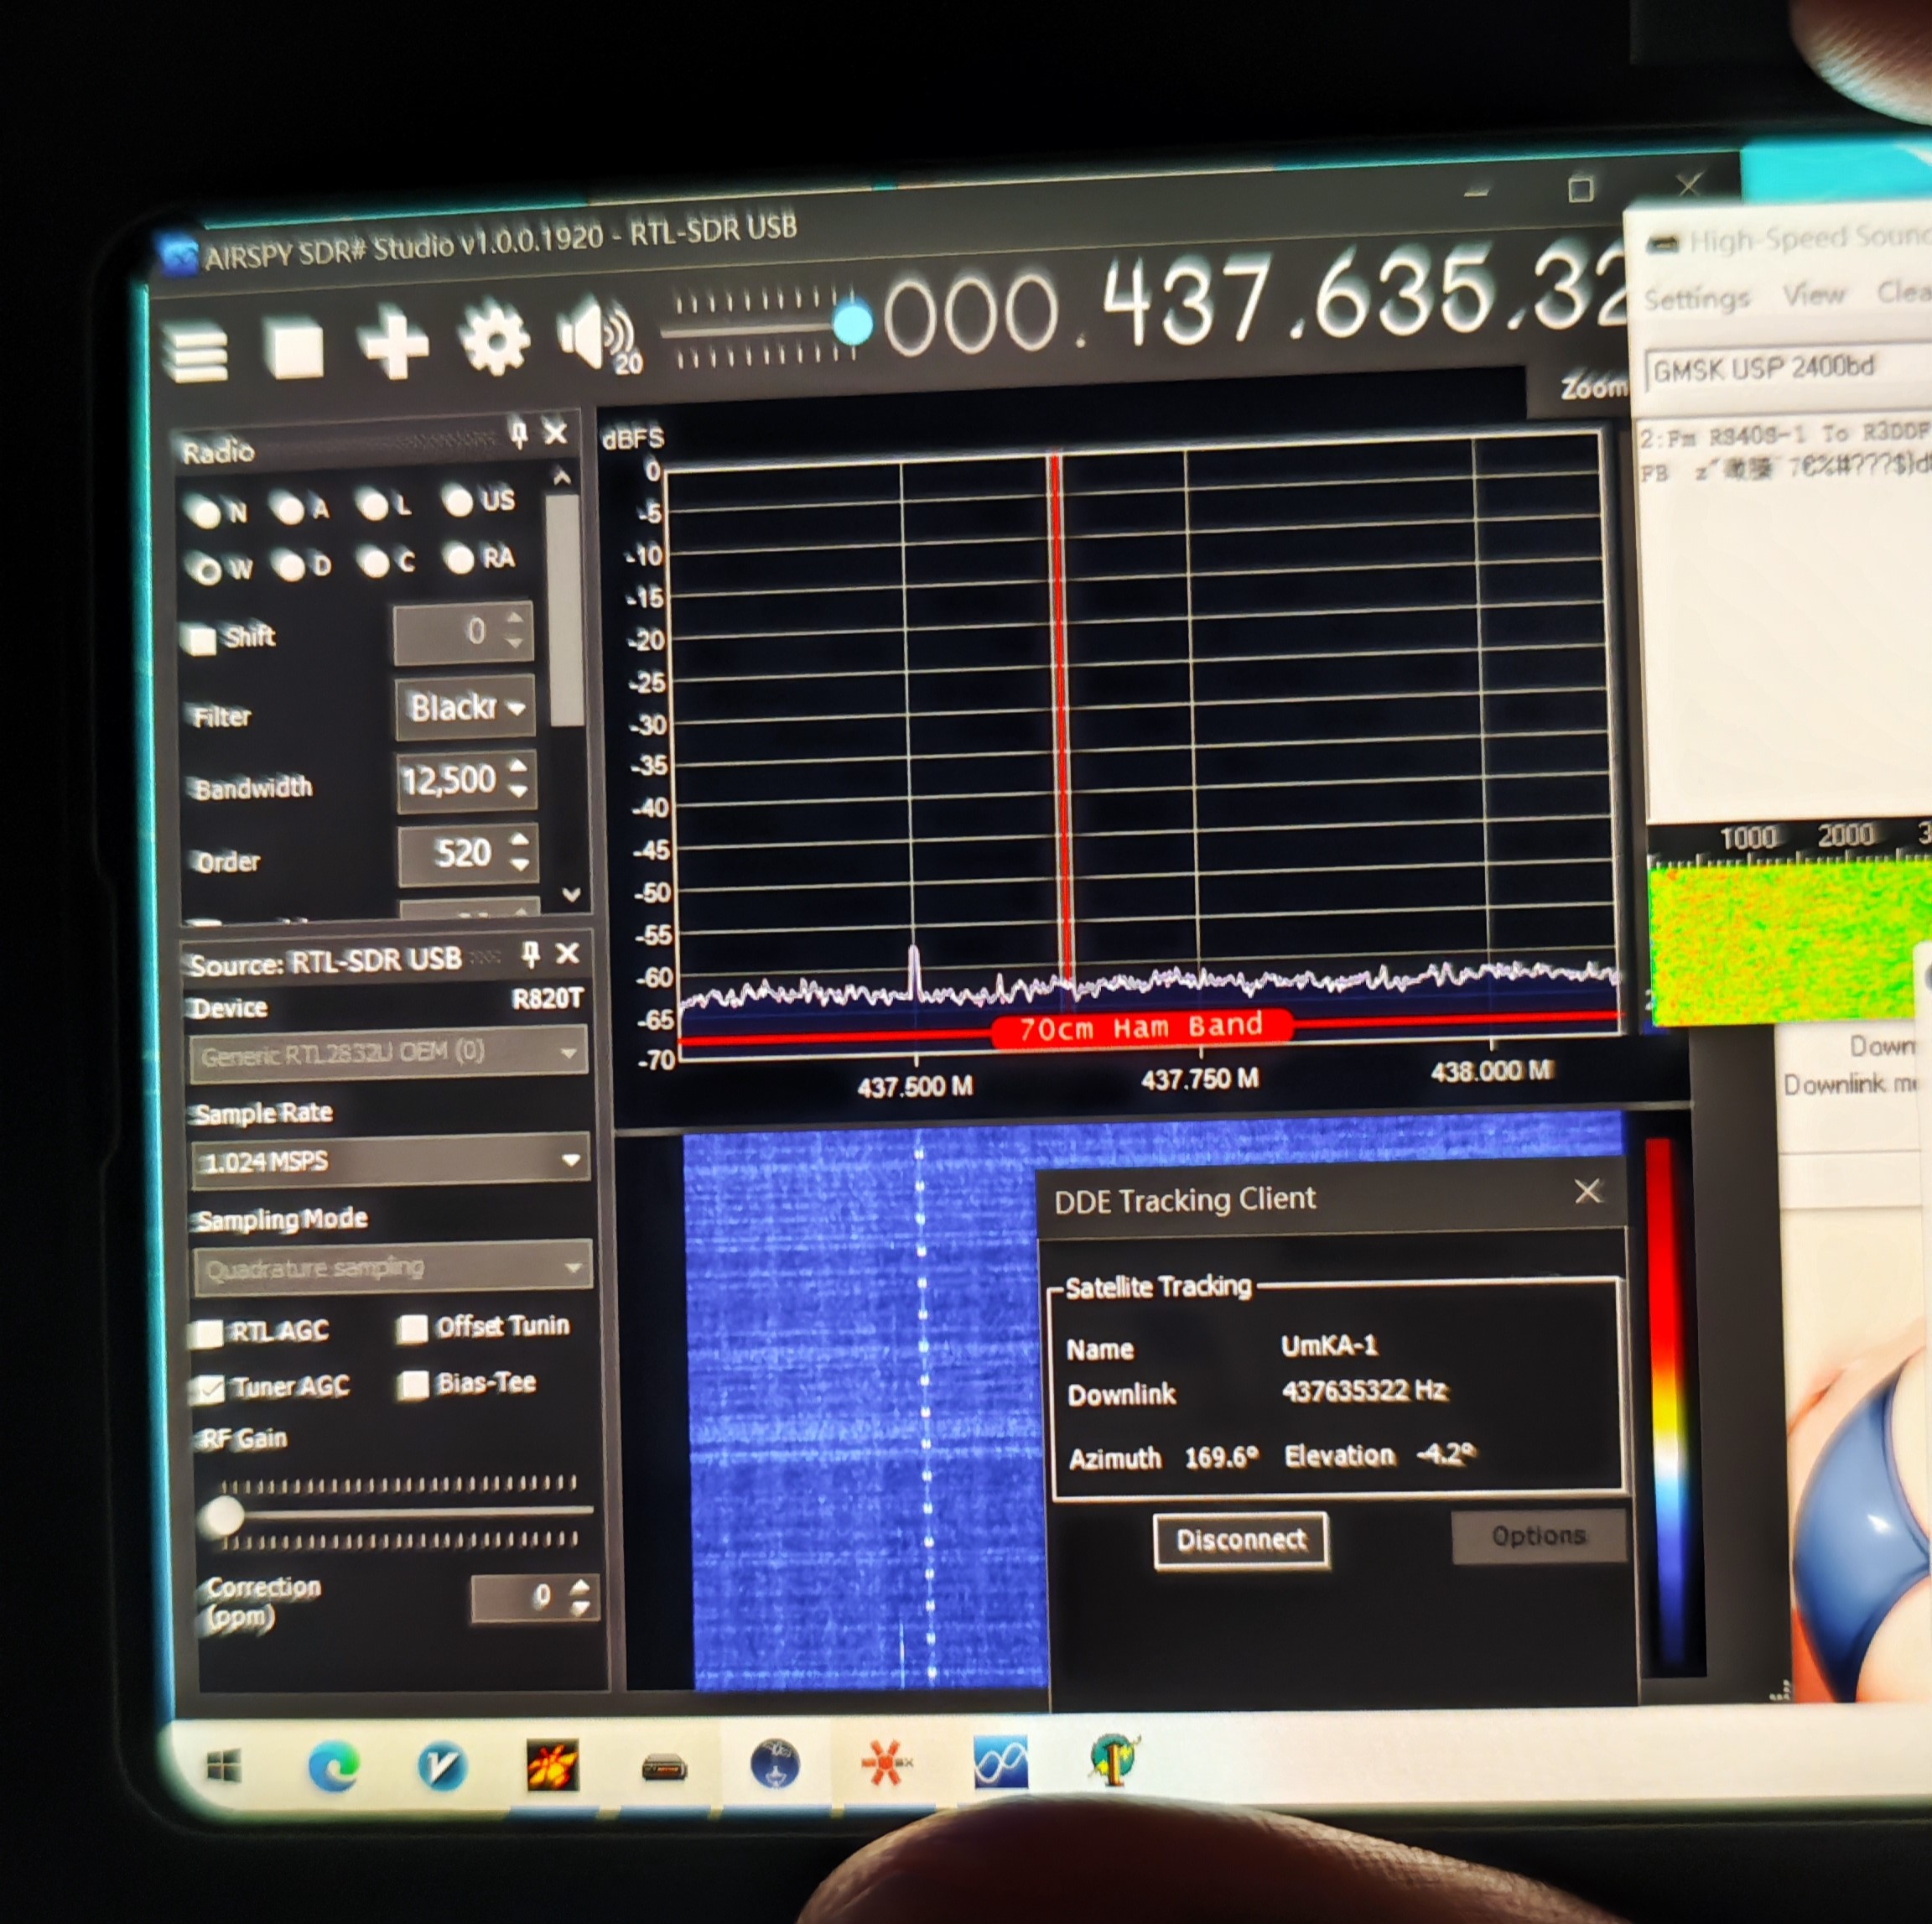1932x1924 pixels.
Task: Enable the RTL AGC checkbox
Action: tap(208, 1333)
